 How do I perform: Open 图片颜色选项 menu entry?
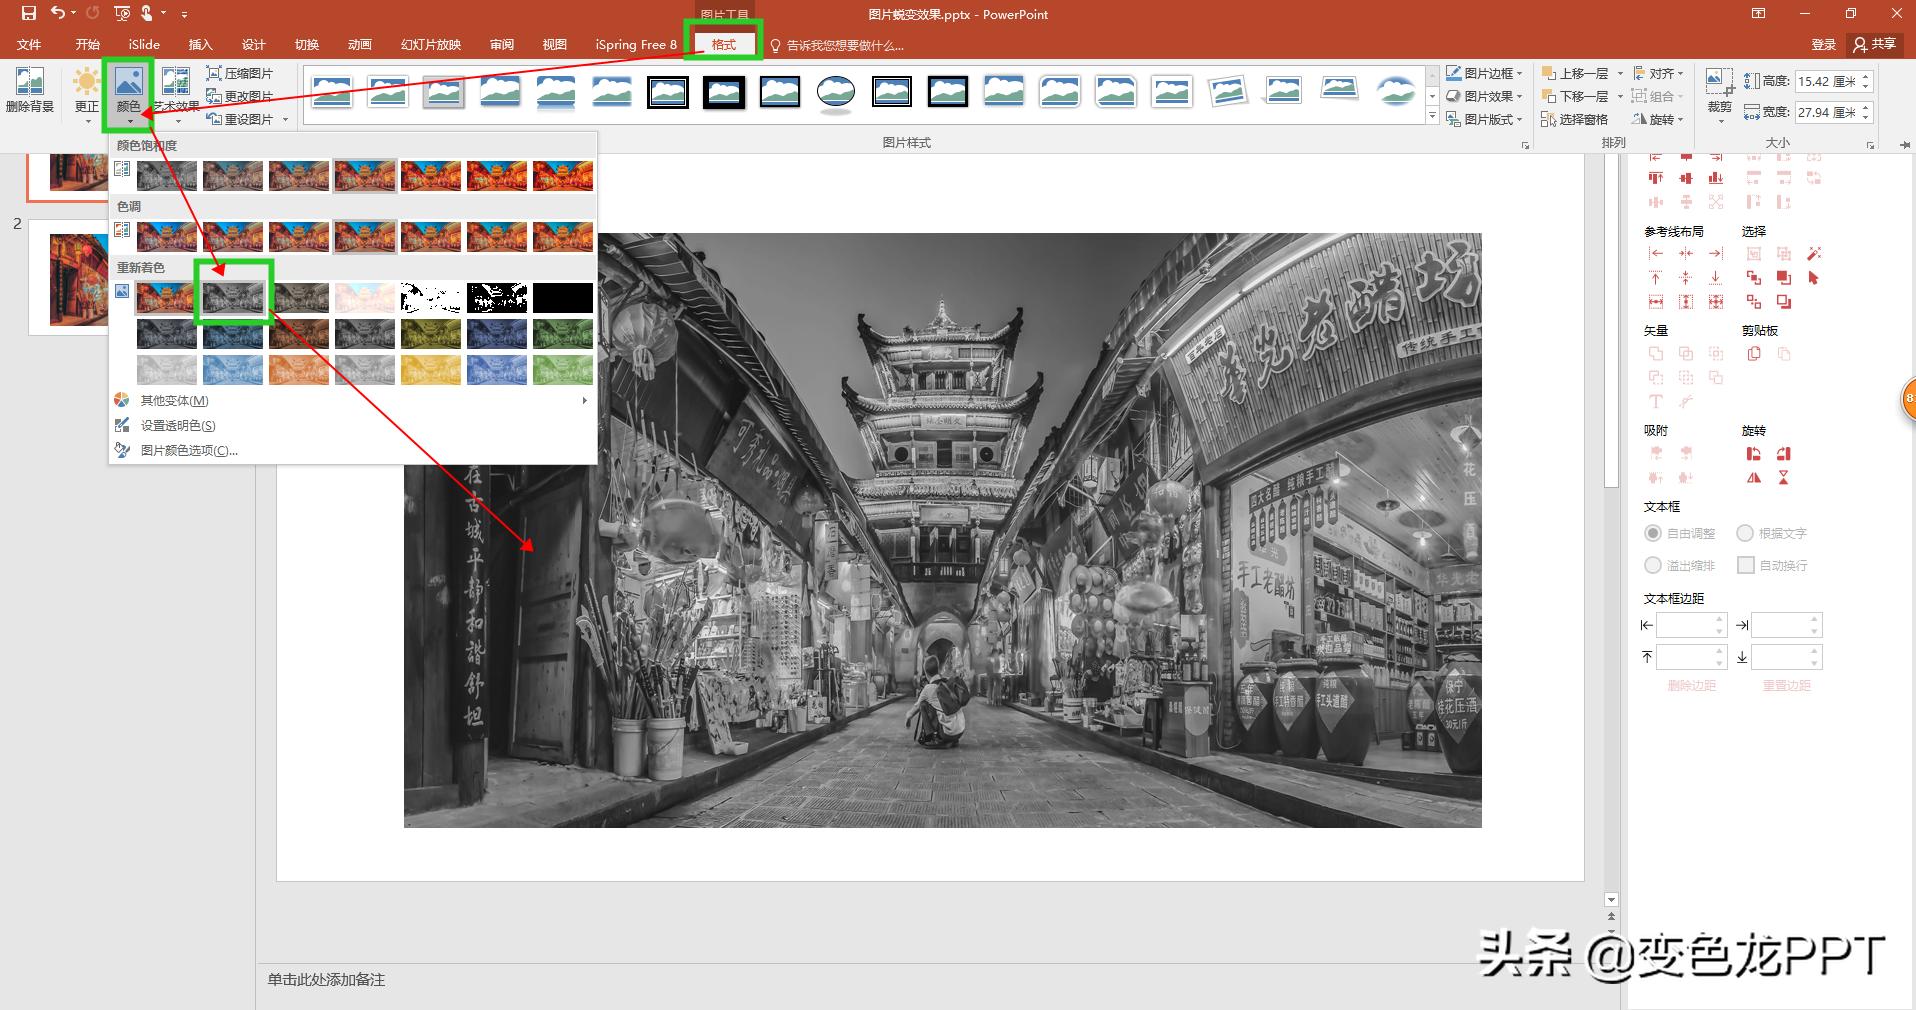coord(188,450)
